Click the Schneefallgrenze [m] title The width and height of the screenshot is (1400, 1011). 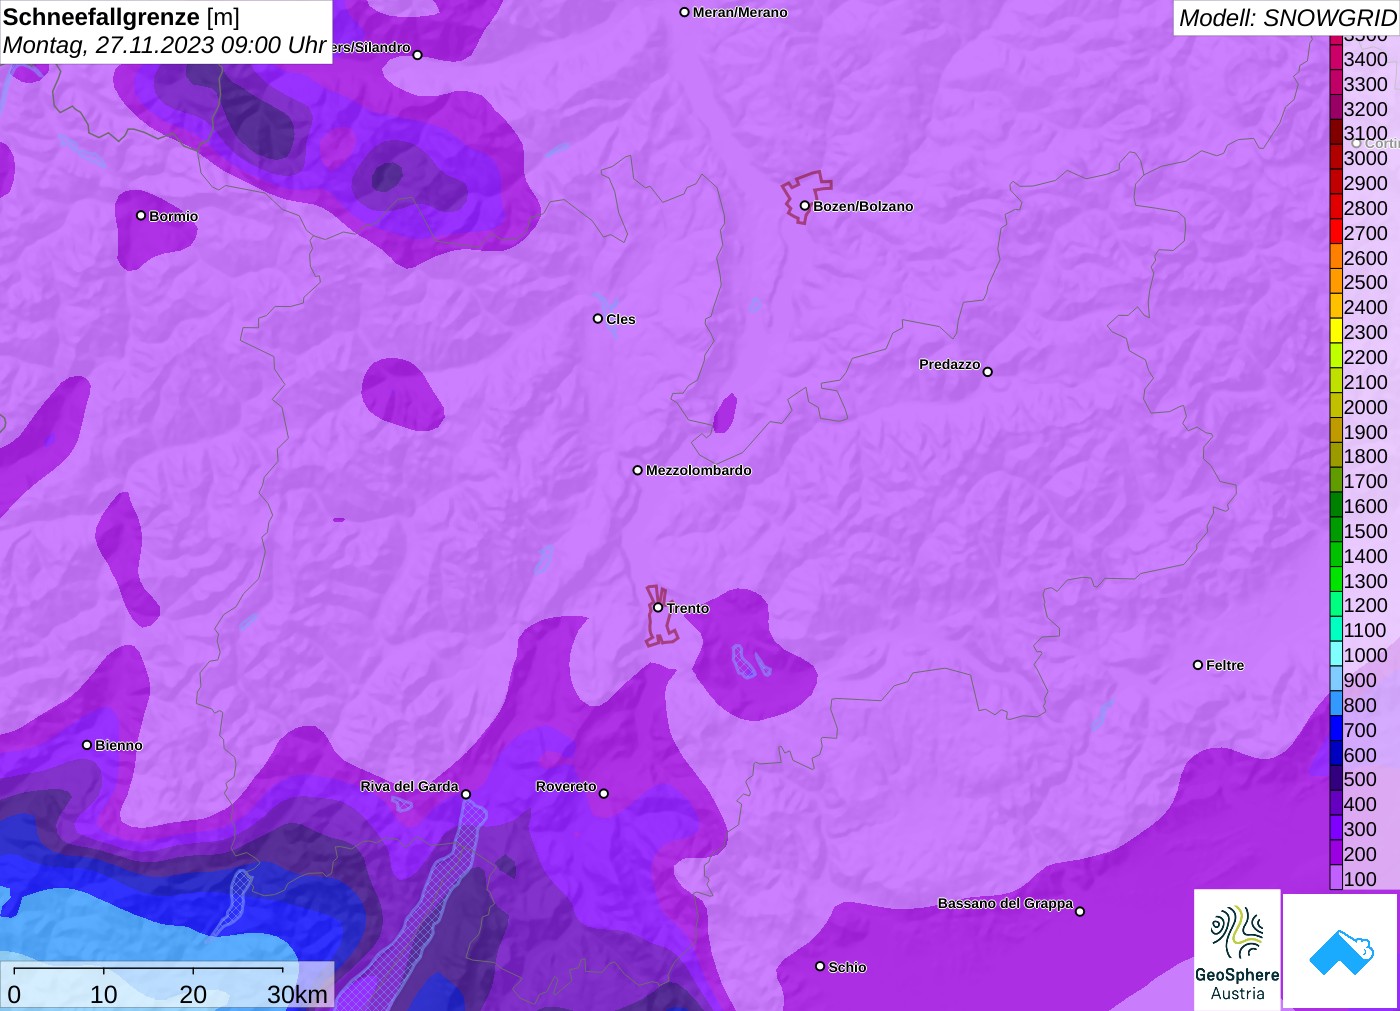coord(121,17)
